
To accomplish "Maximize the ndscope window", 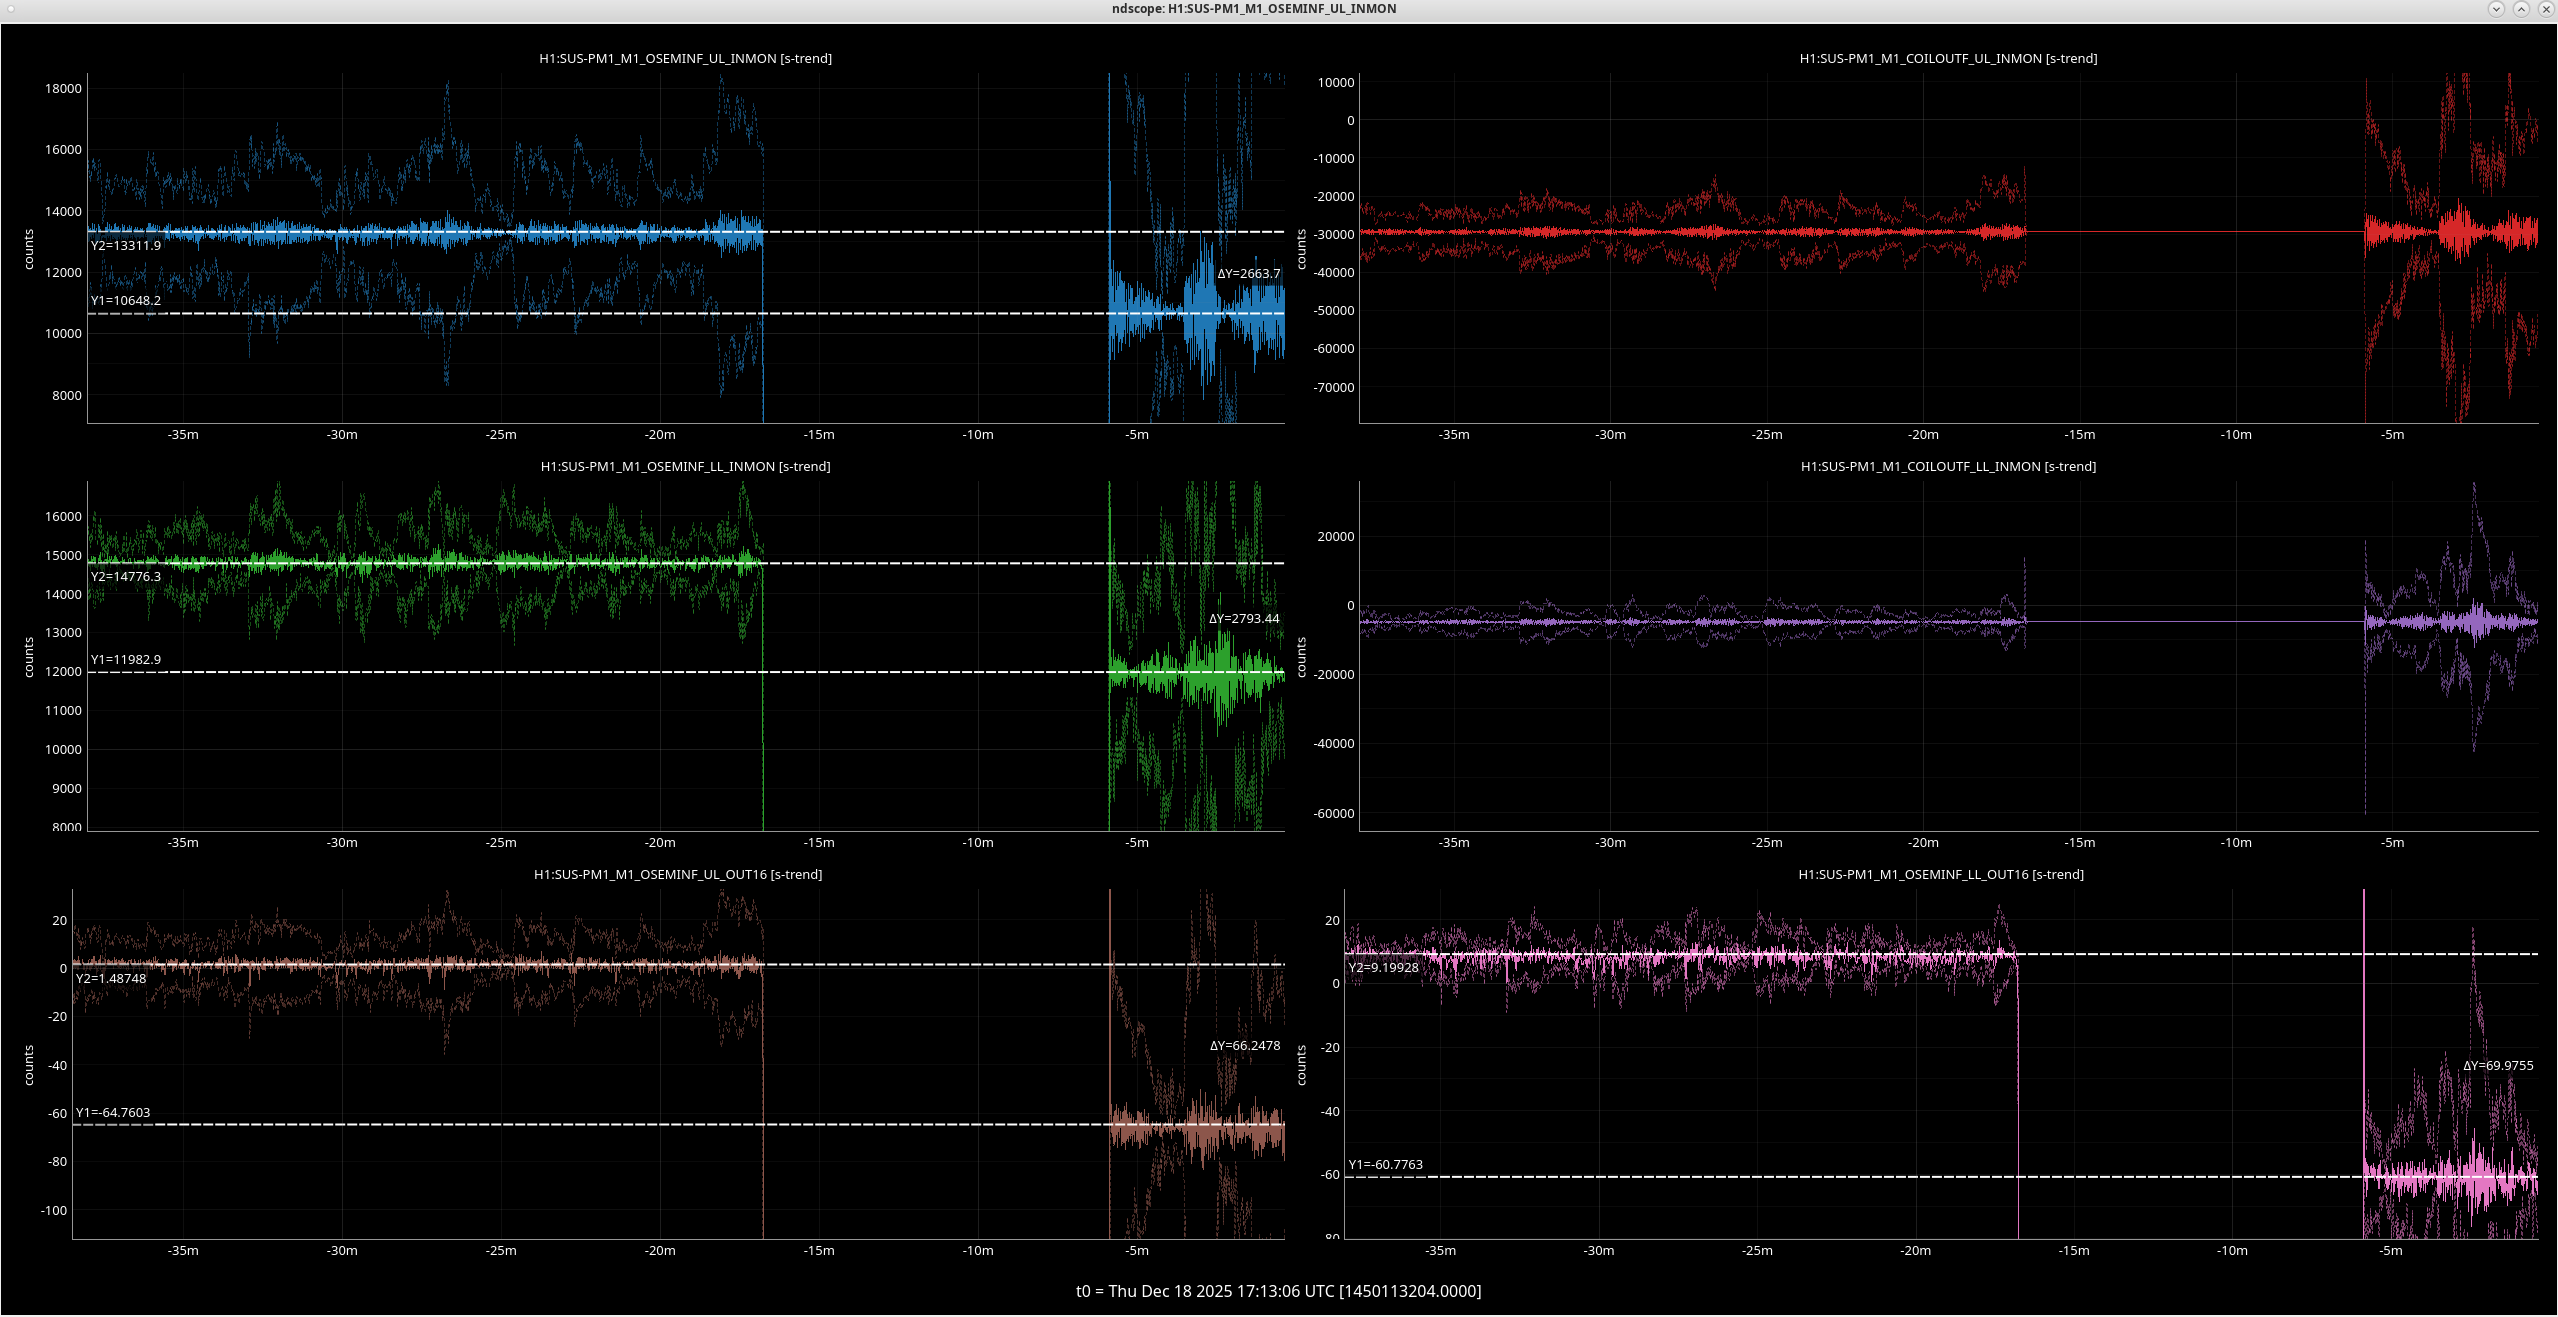I will coord(2521,9).
